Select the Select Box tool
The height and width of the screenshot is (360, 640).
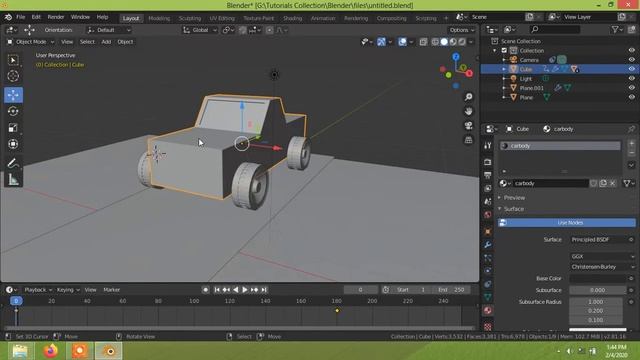coord(13,60)
